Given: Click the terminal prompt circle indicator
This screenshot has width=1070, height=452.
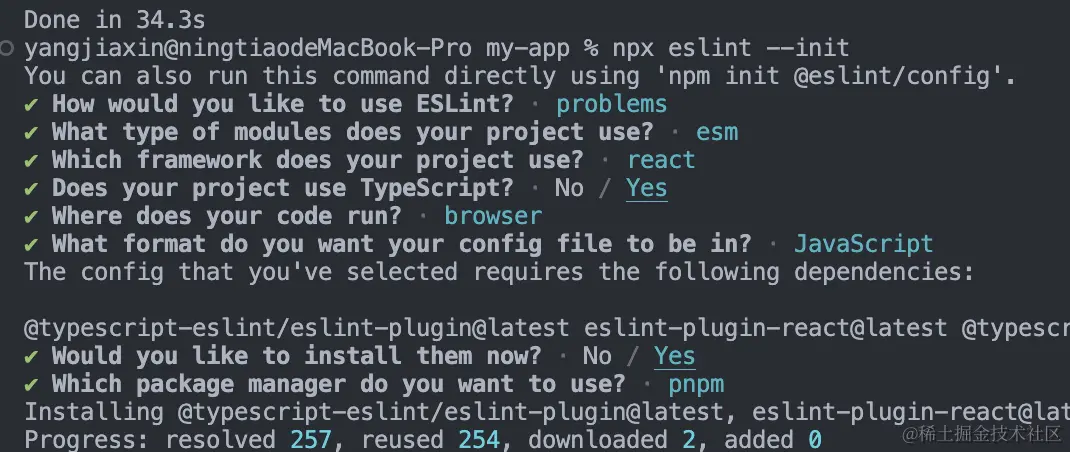Looking at the screenshot, I should click(x=7, y=48).
